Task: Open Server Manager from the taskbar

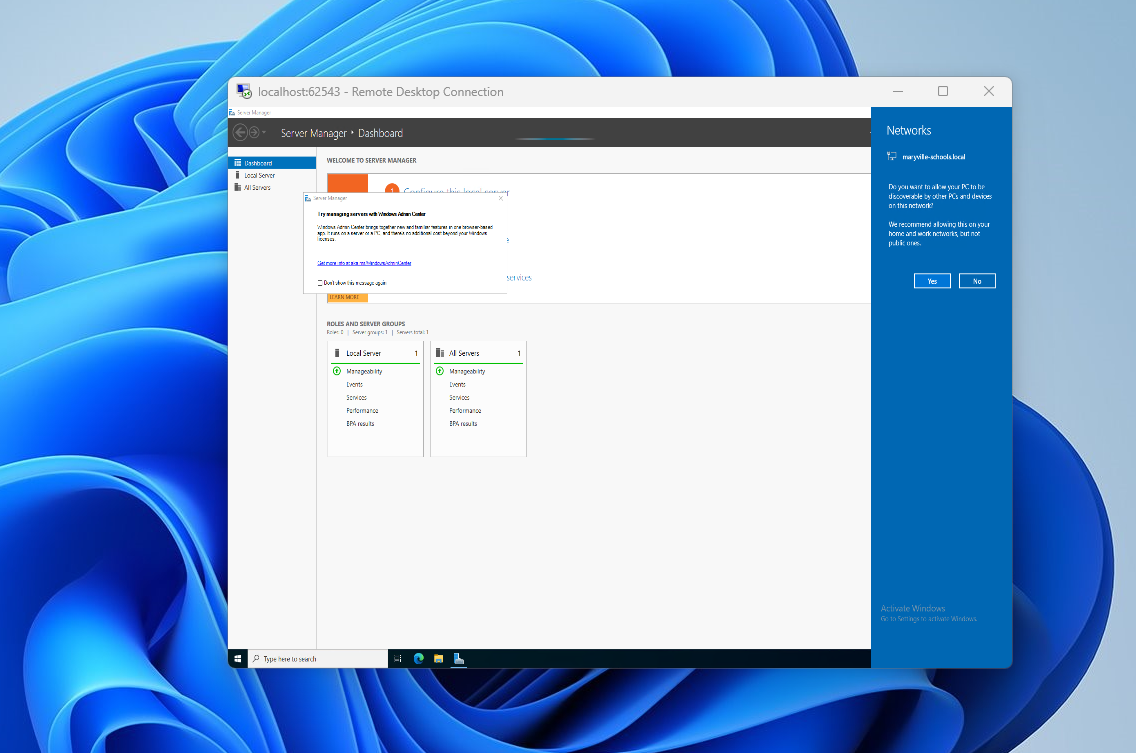Action: coord(459,658)
